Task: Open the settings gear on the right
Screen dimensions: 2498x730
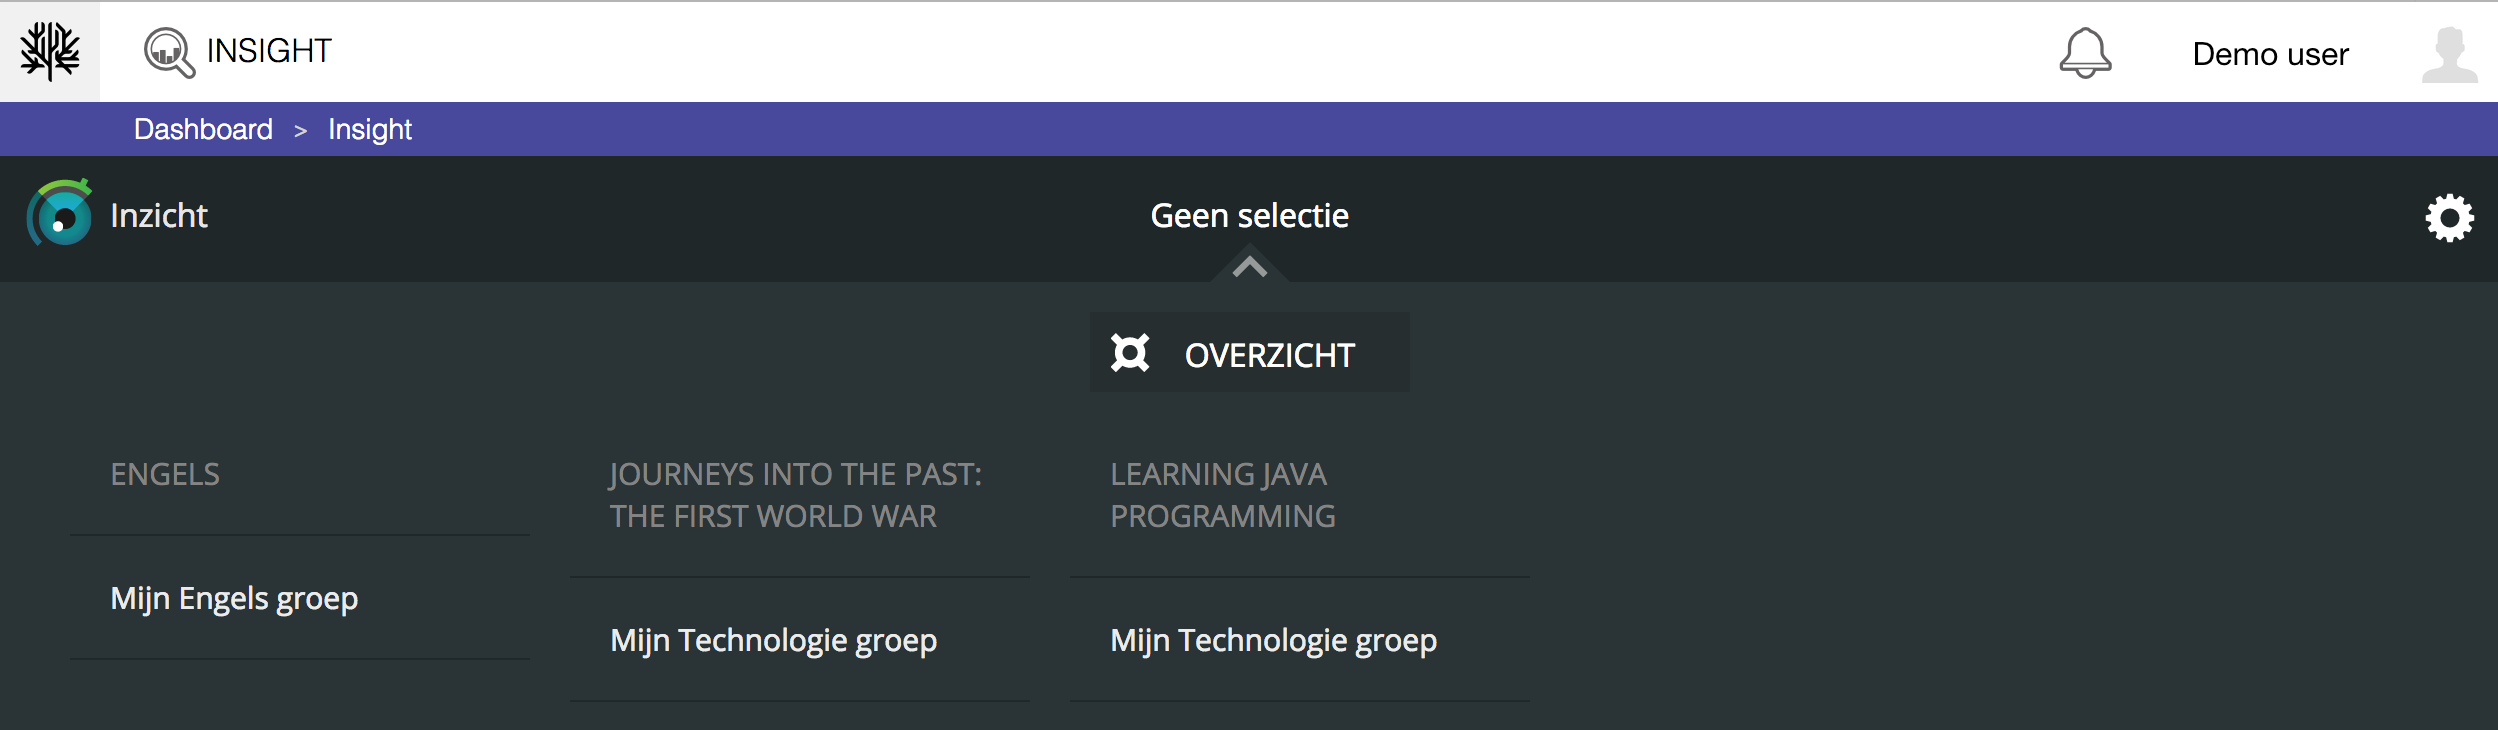Action: click(x=2450, y=216)
